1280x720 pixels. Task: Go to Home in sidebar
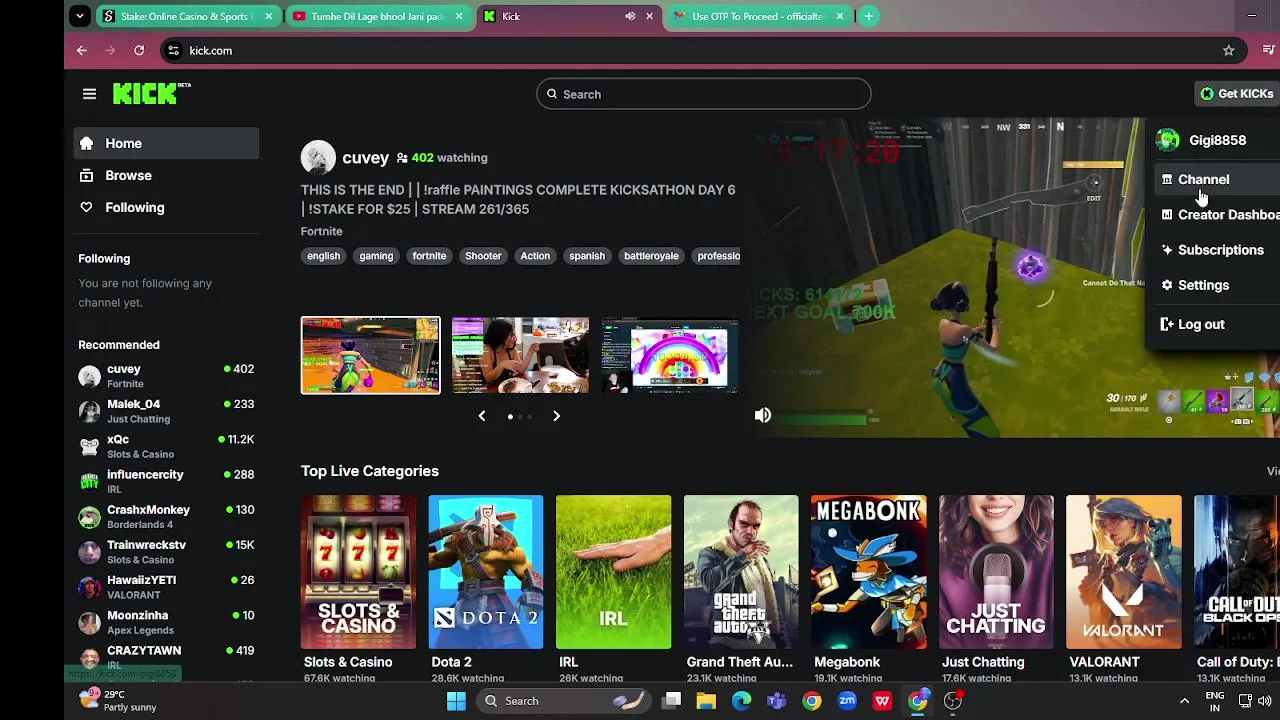[166, 143]
